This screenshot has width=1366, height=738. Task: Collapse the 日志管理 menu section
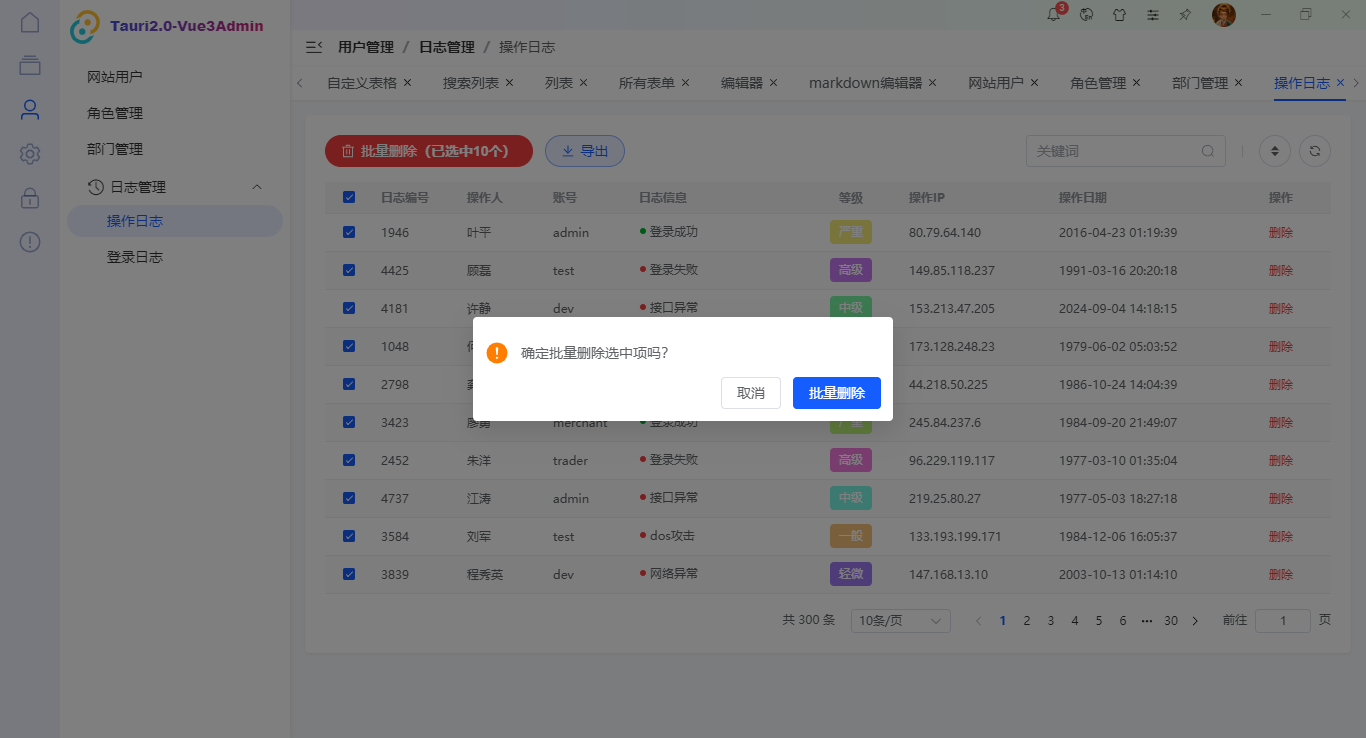(x=175, y=186)
